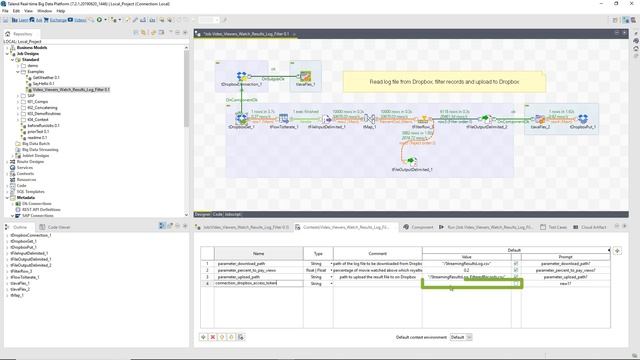This screenshot has width=640, height=360.
Task: Select the tDropboxGet_1 component on canvas
Action: (x=241, y=119)
